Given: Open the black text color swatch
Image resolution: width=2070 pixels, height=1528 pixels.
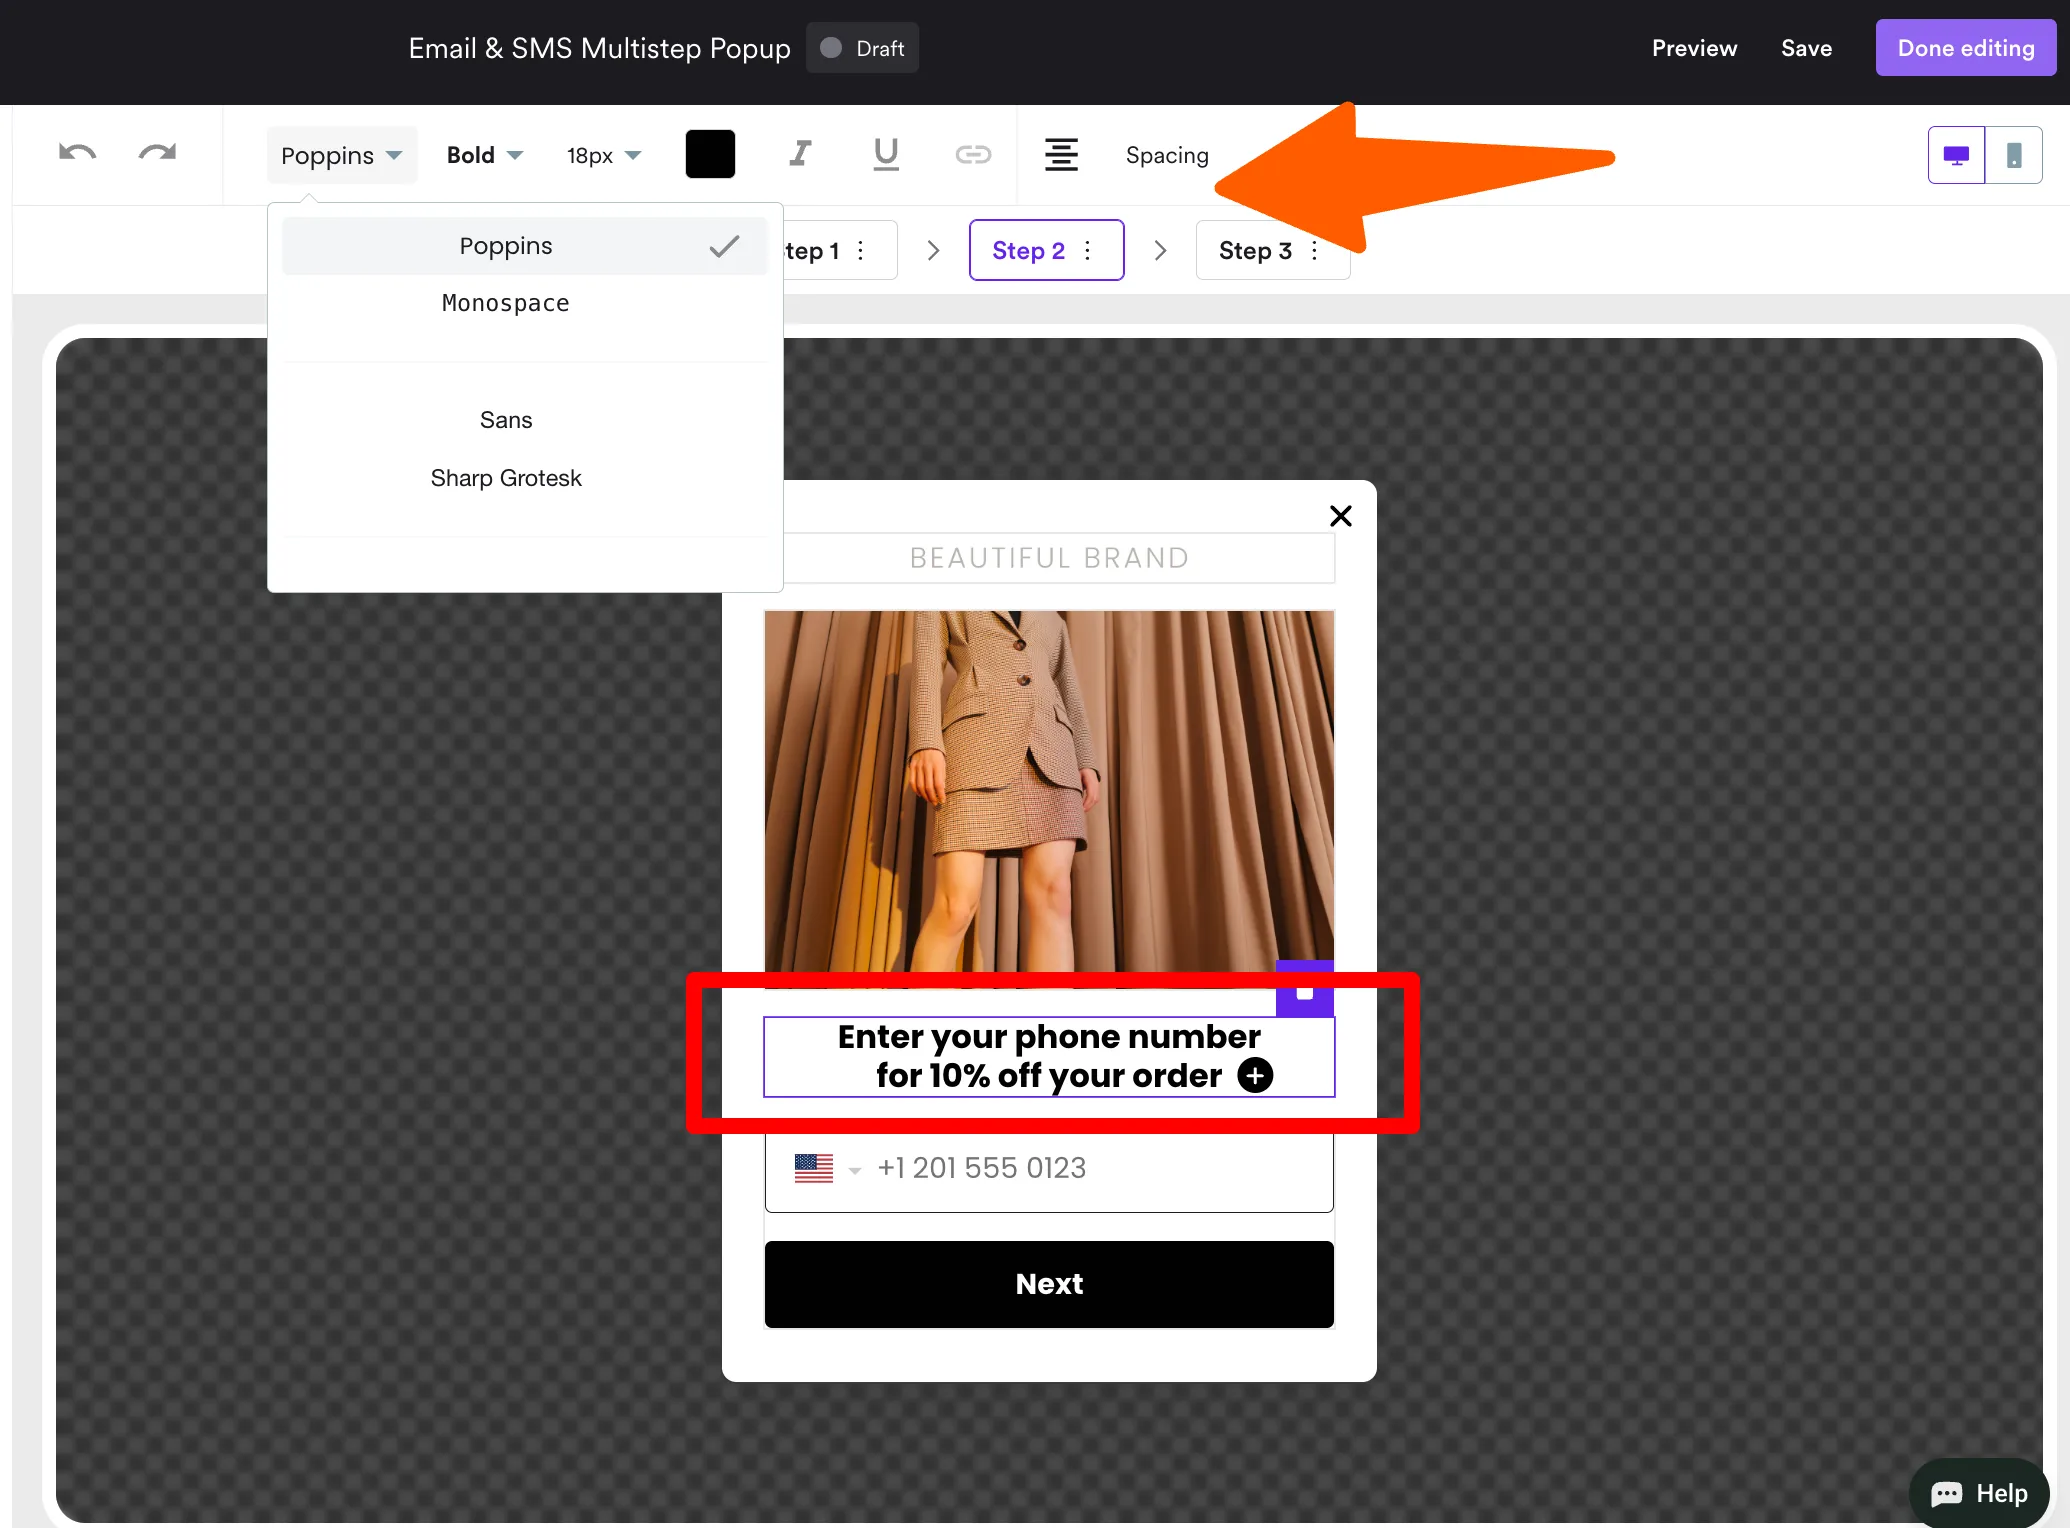Looking at the screenshot, I should click(710, 154).
